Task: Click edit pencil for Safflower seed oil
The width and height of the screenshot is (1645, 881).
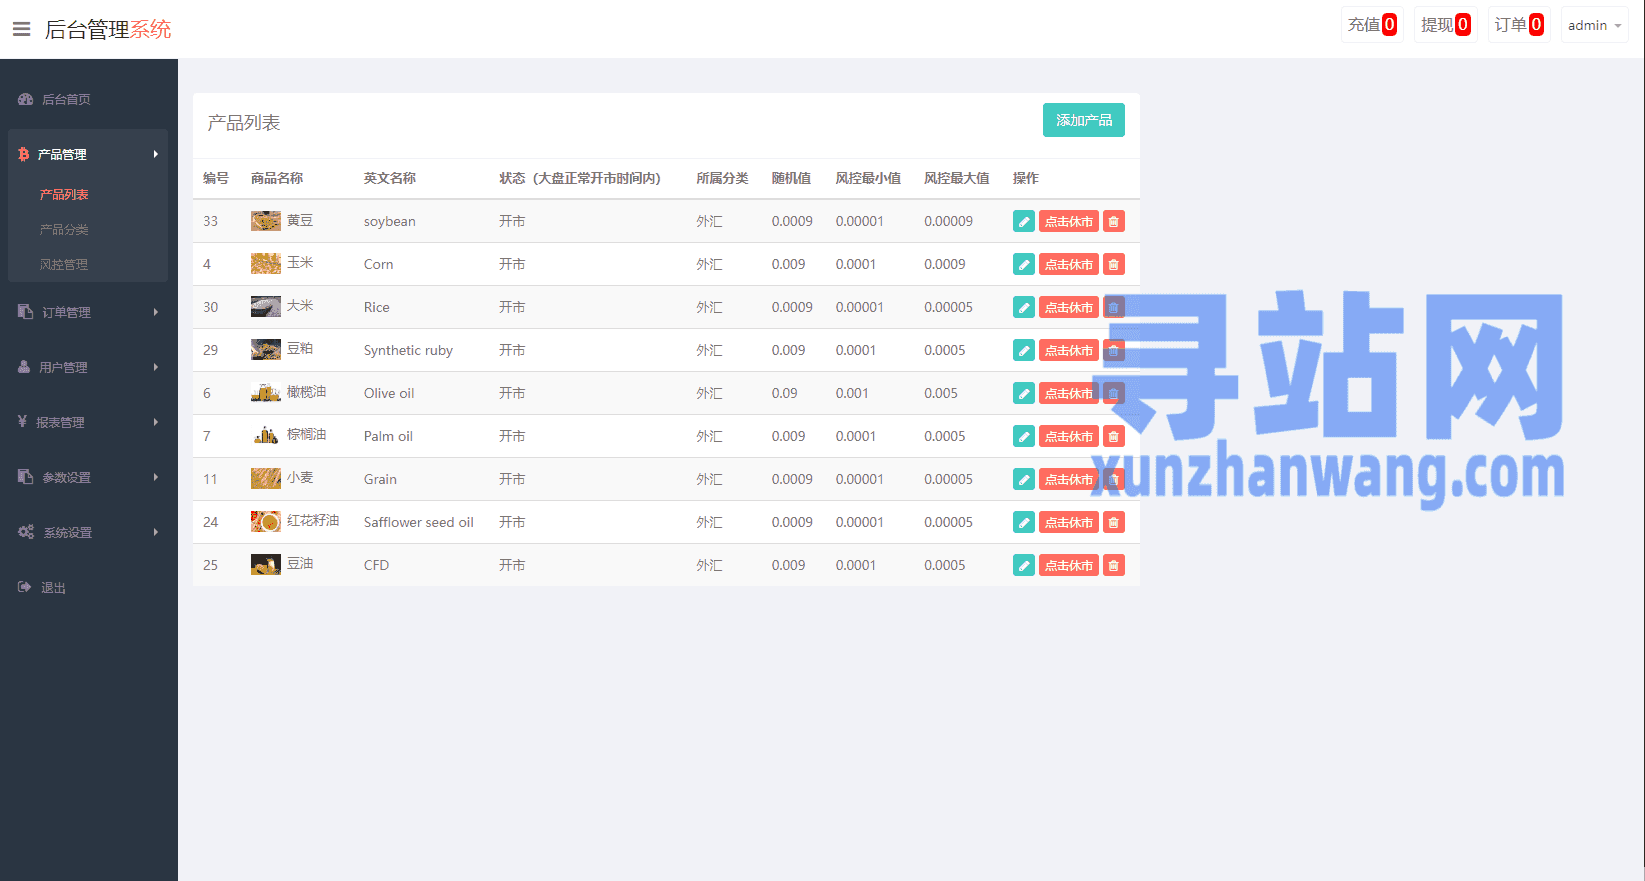Action: point(1023,523)
